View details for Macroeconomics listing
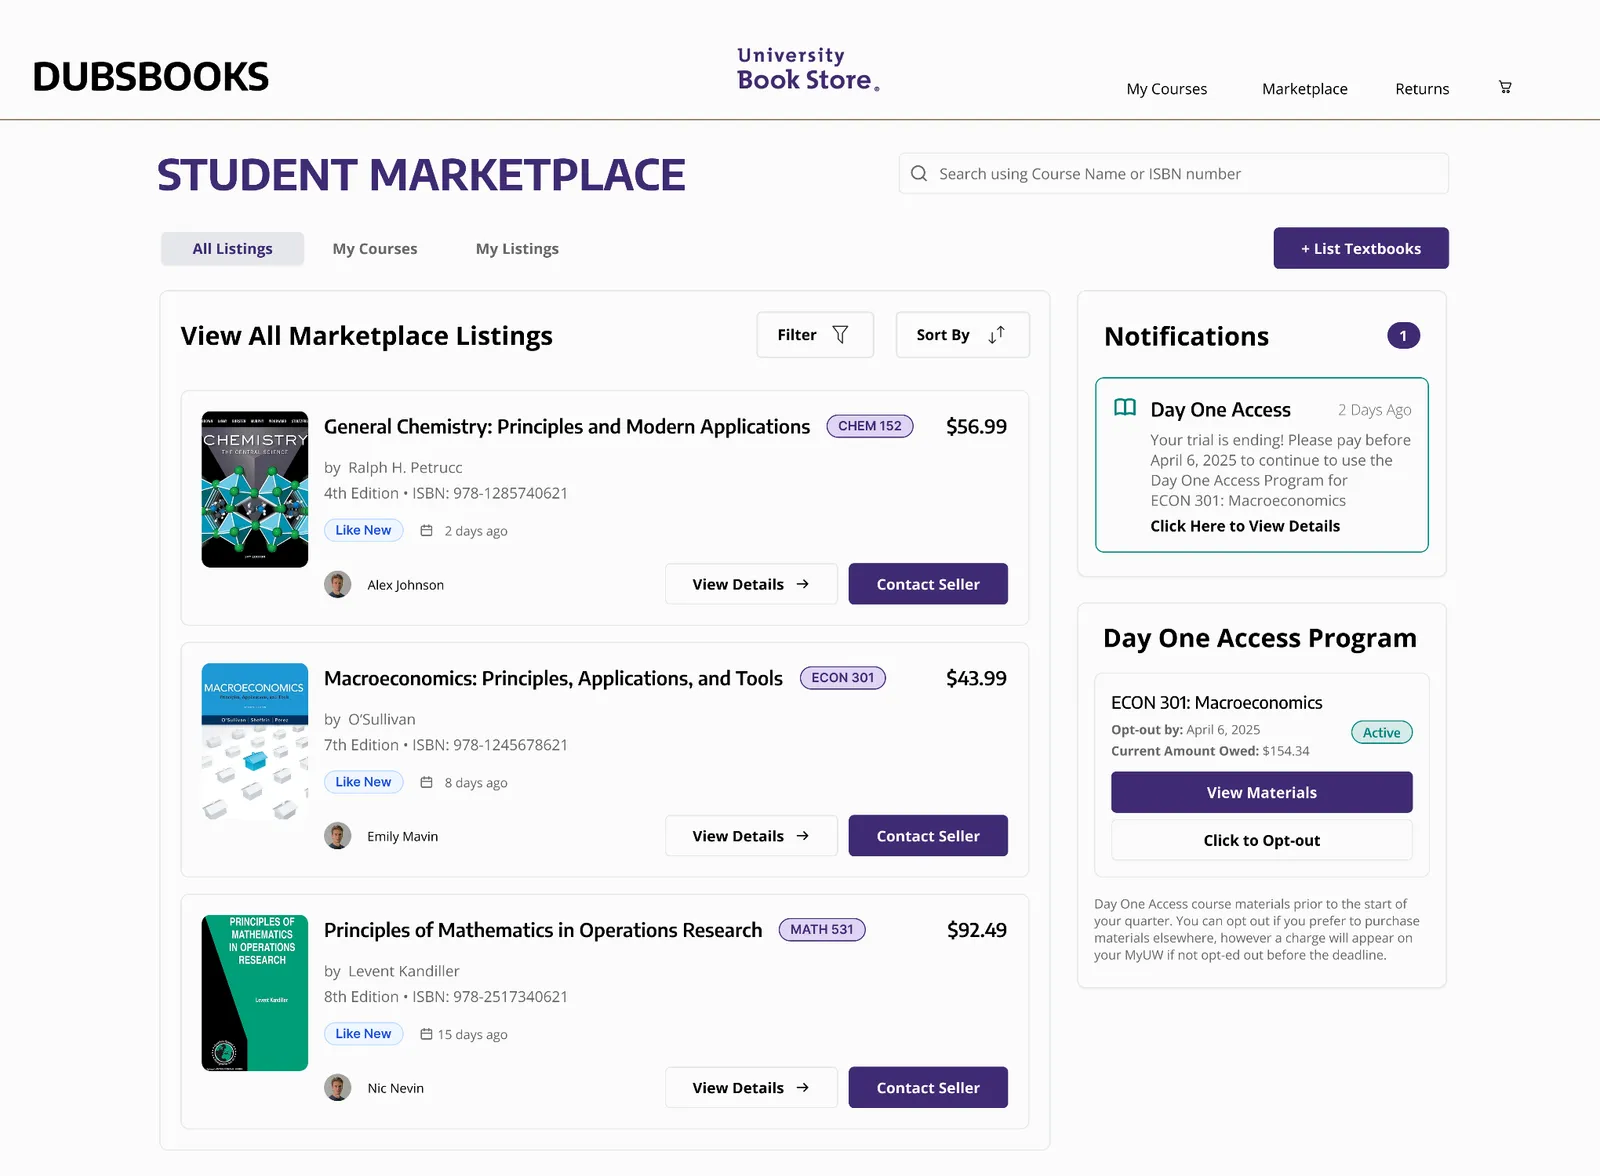Image resolution: width=1600 pixels, height=1176 pixels. [751, 836]
